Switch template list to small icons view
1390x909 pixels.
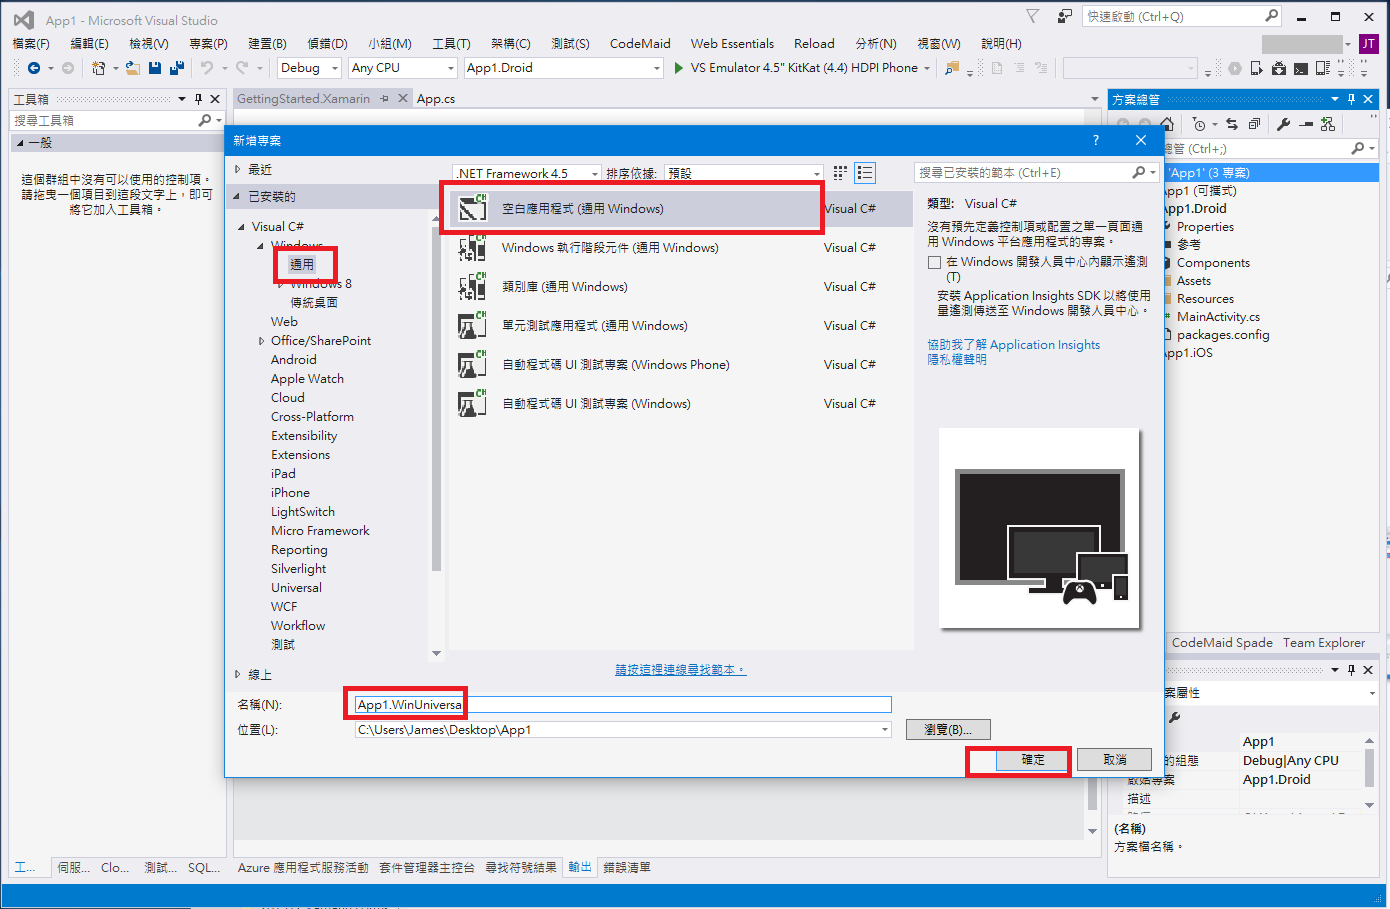(840, 173)
